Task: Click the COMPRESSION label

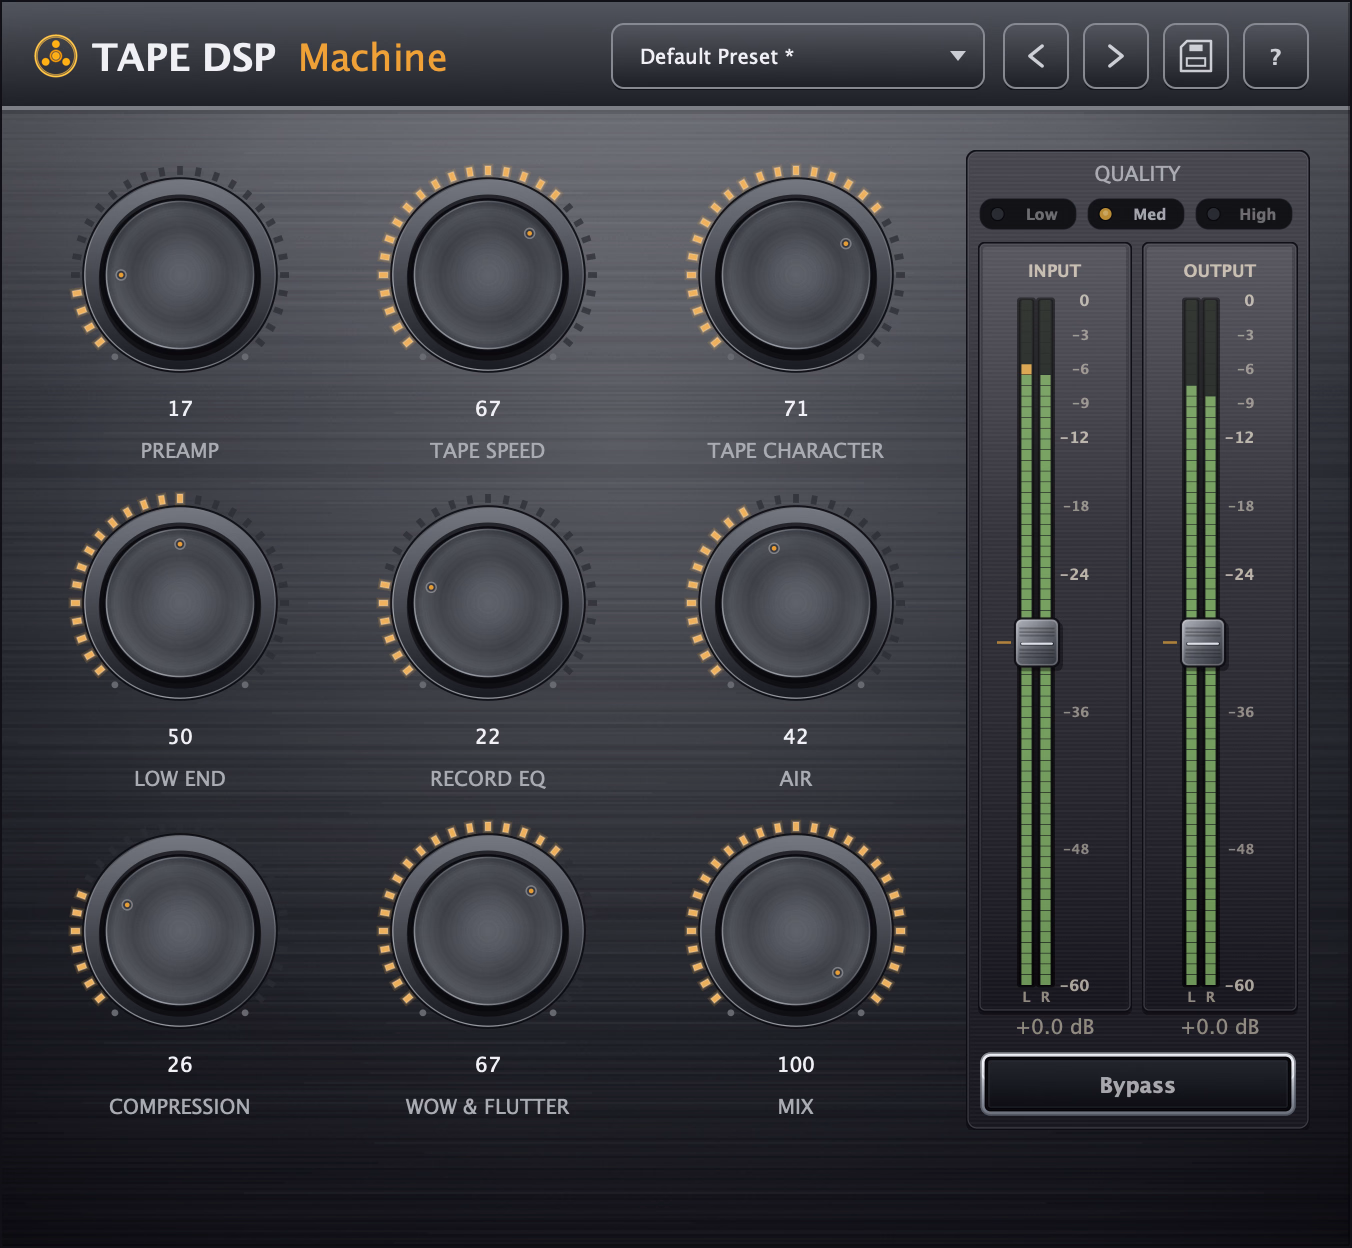Action: 180,1107
